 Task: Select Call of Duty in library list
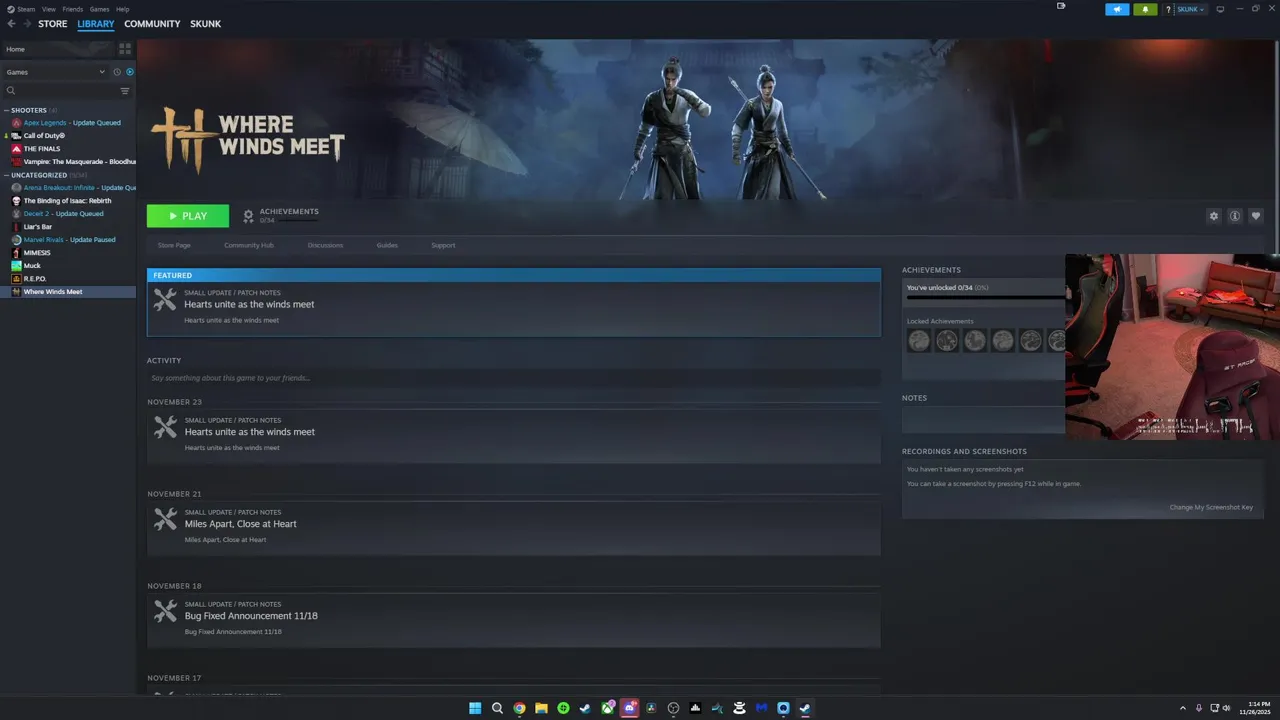point(68,136)
